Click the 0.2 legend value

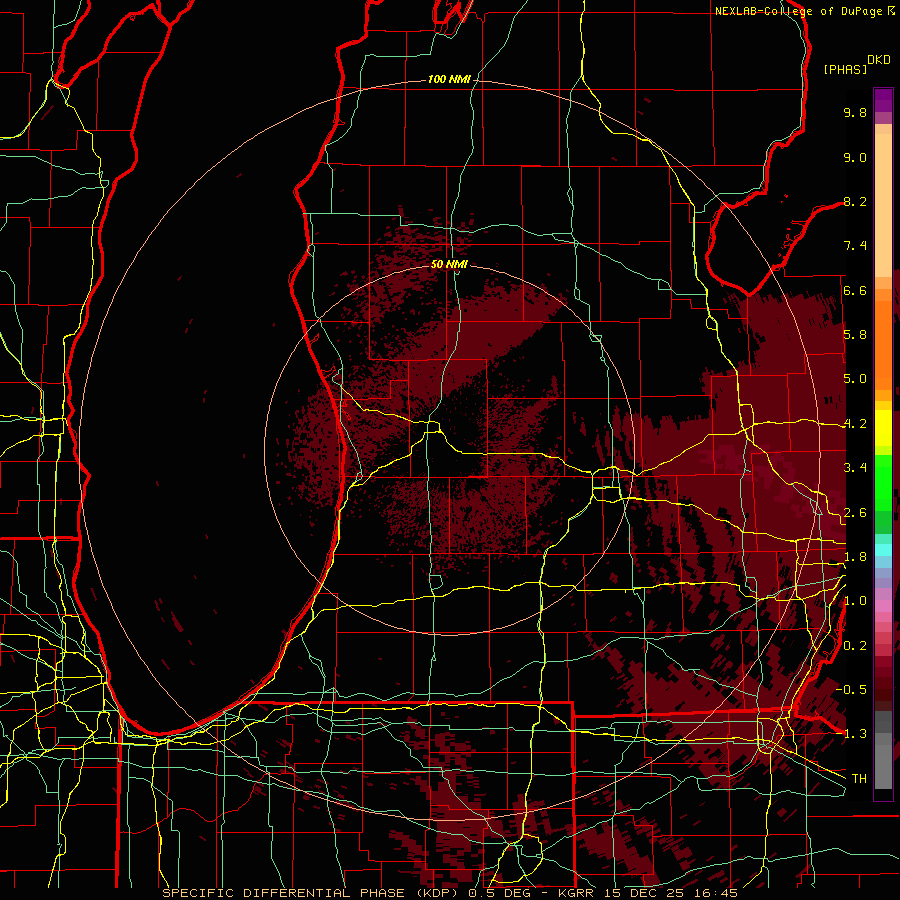click(855, 646)
